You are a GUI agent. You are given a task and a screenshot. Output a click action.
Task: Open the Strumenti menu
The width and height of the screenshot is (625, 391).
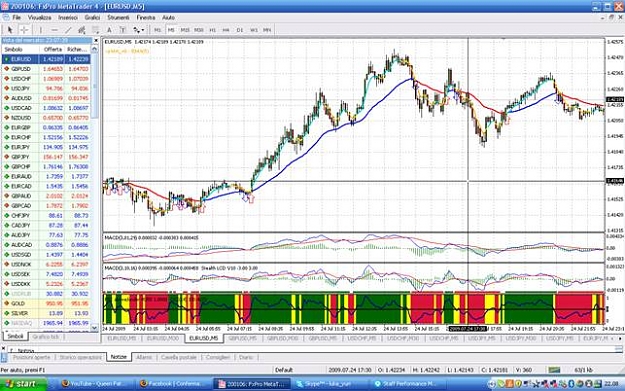pos(118,18)
